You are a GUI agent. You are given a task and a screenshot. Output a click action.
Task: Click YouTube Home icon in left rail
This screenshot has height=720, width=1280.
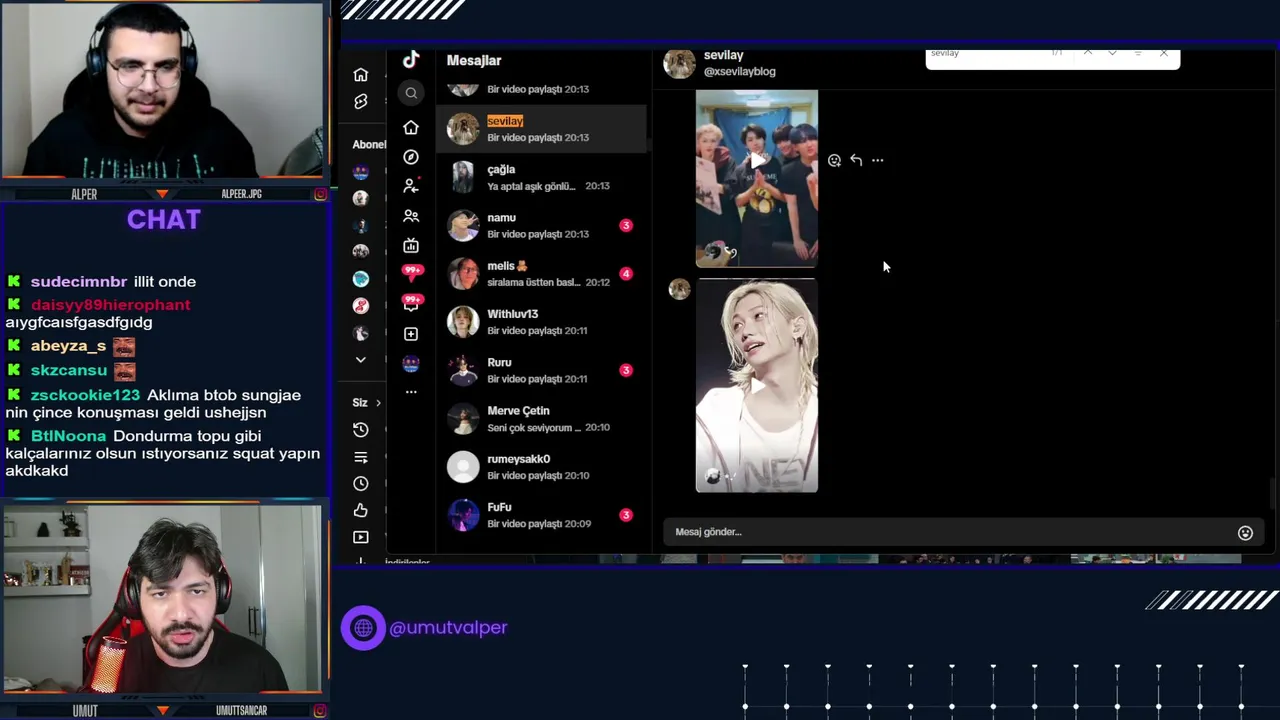(x=361, y=75)
